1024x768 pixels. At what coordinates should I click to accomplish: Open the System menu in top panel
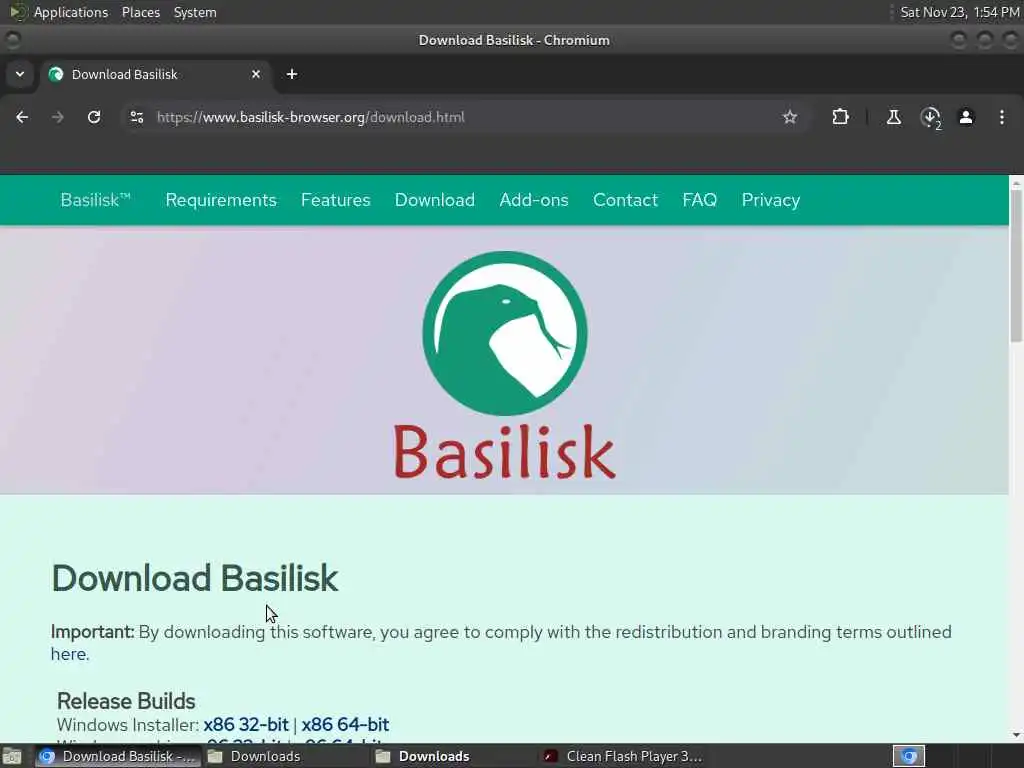pos(195,12)
